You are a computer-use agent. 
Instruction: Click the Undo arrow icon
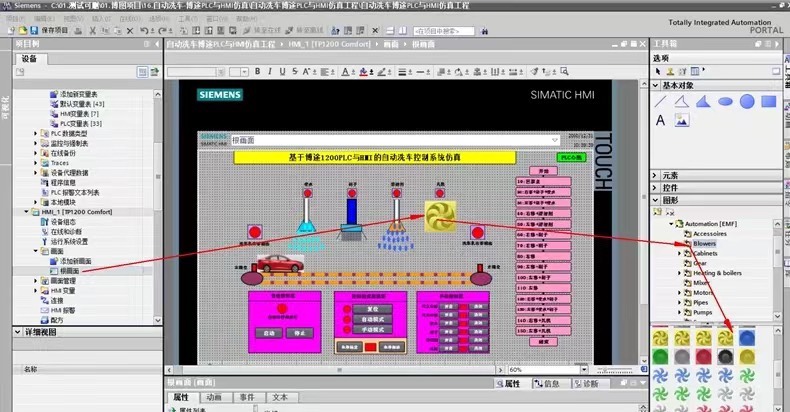144,31
